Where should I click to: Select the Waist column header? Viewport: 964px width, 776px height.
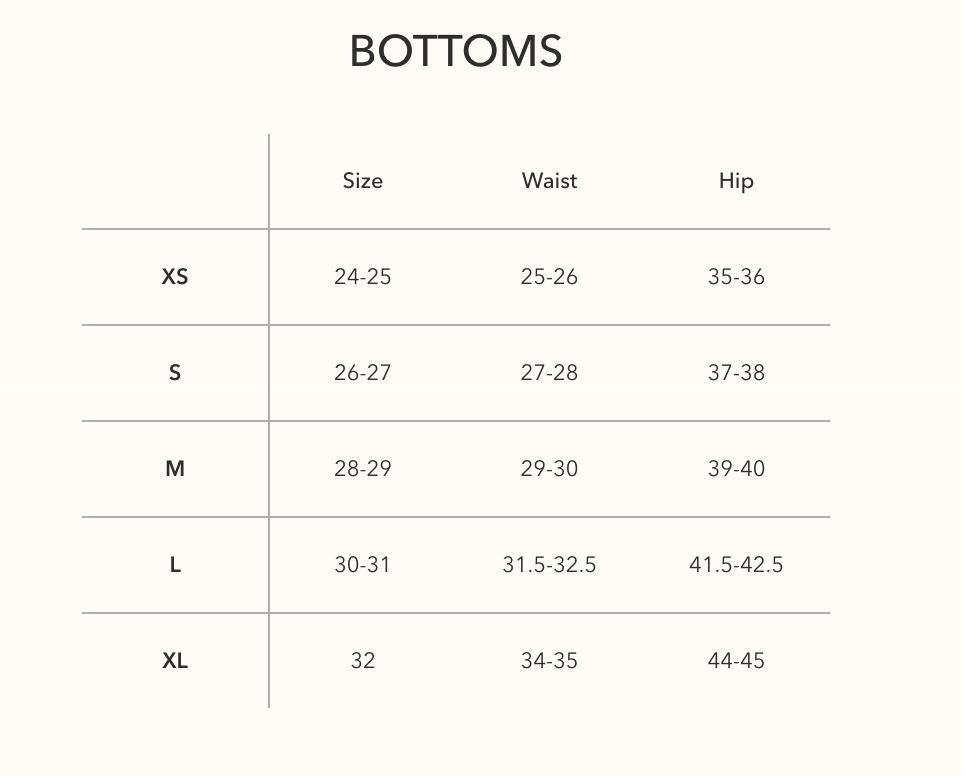coord(550,181)
